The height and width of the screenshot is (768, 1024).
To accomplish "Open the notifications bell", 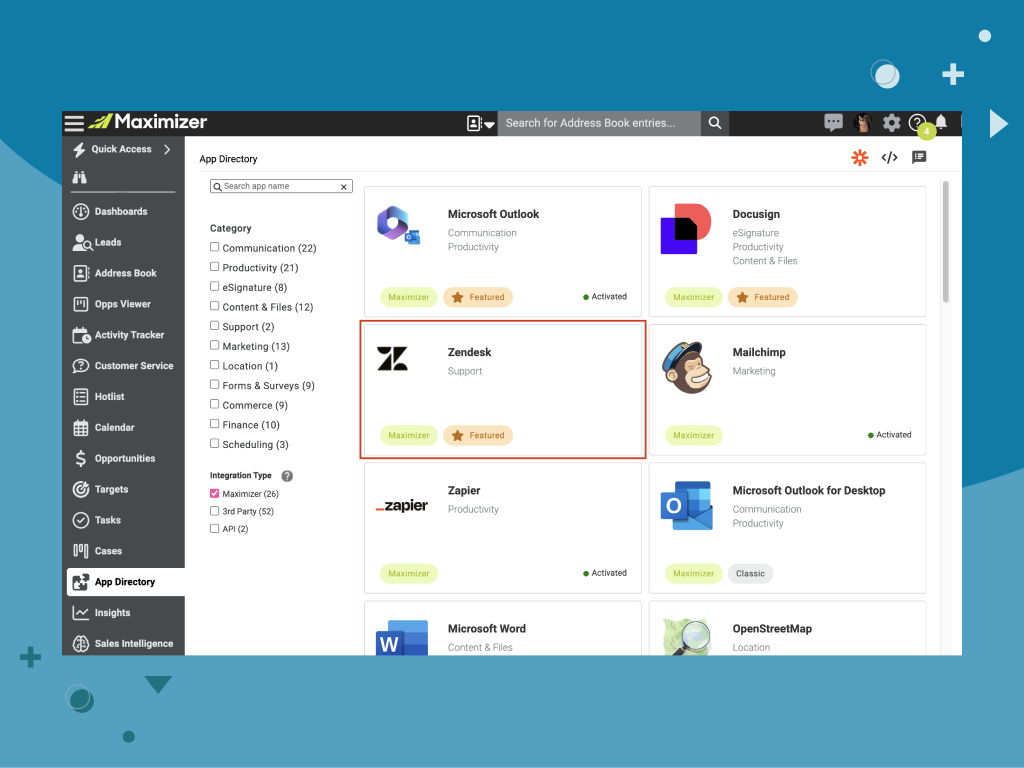I will point(941,122).
